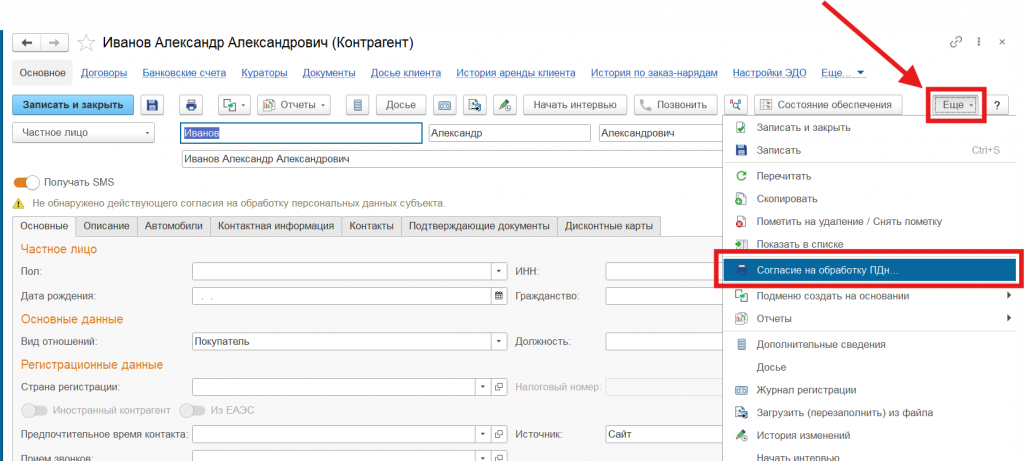Add contractor to favorites with star icon
This screenshot has height=461, width=1024.
[x=87, y=43]
